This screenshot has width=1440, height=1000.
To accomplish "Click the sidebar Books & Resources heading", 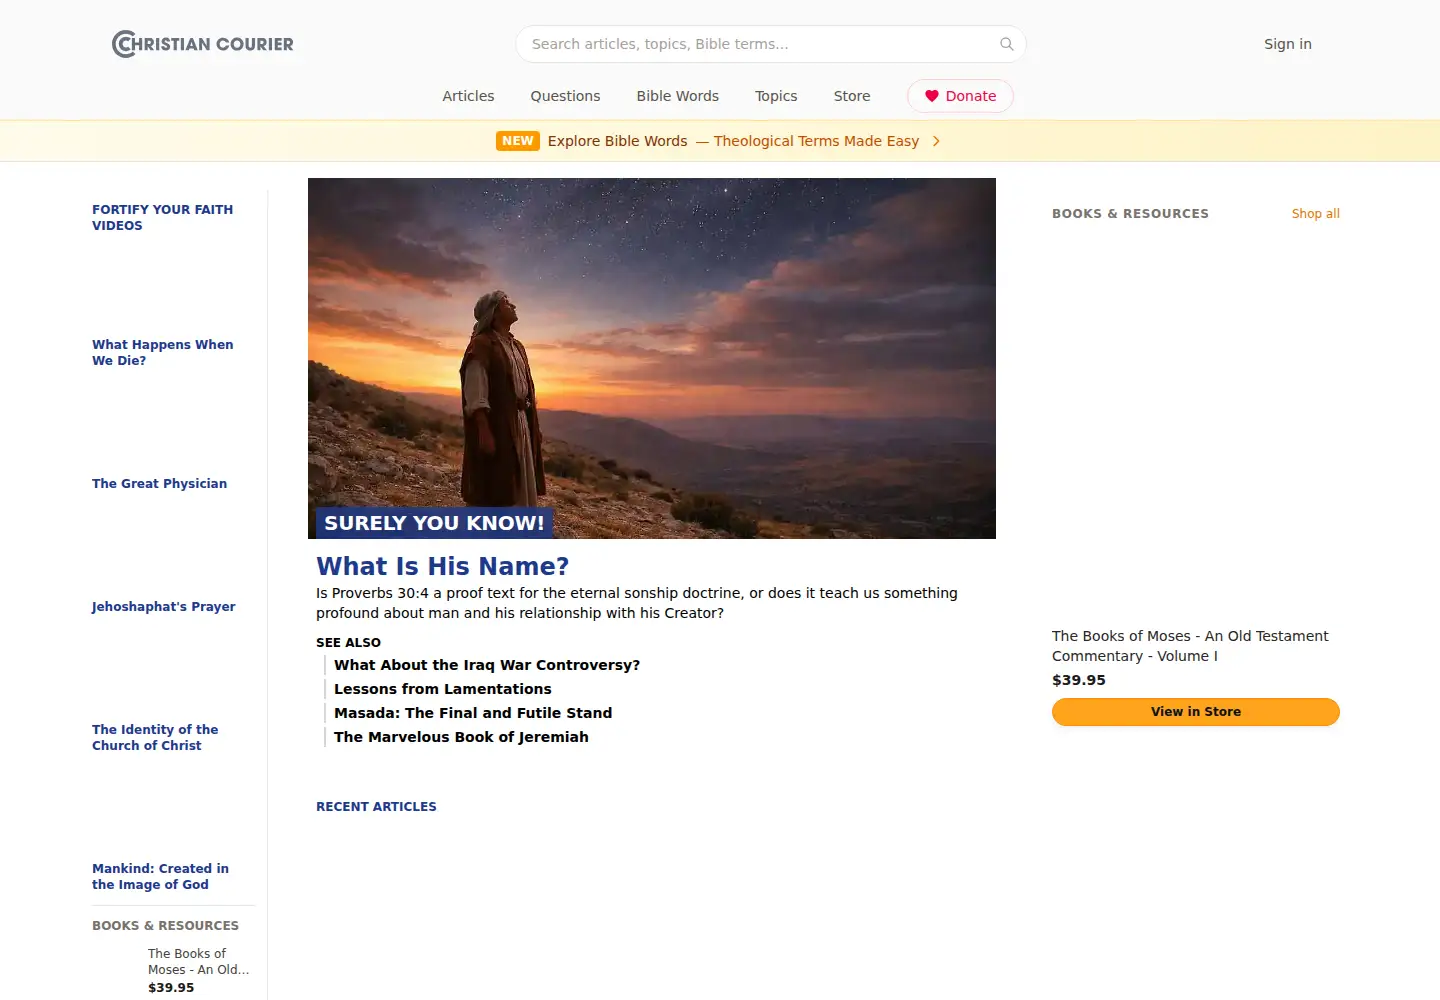I will click(165, 925).
